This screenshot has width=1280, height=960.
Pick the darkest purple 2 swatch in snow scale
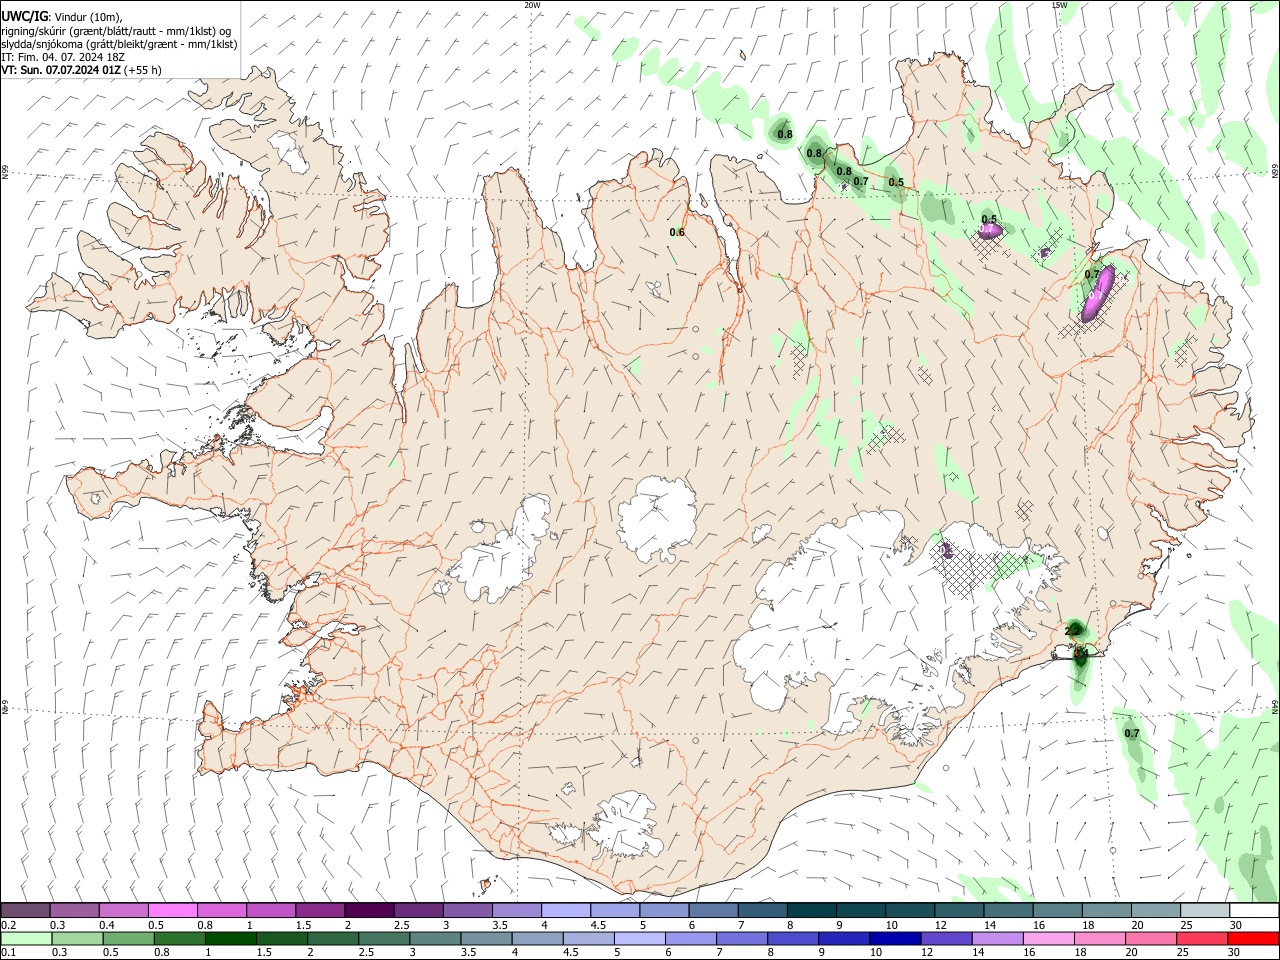[x=369, y=910]
